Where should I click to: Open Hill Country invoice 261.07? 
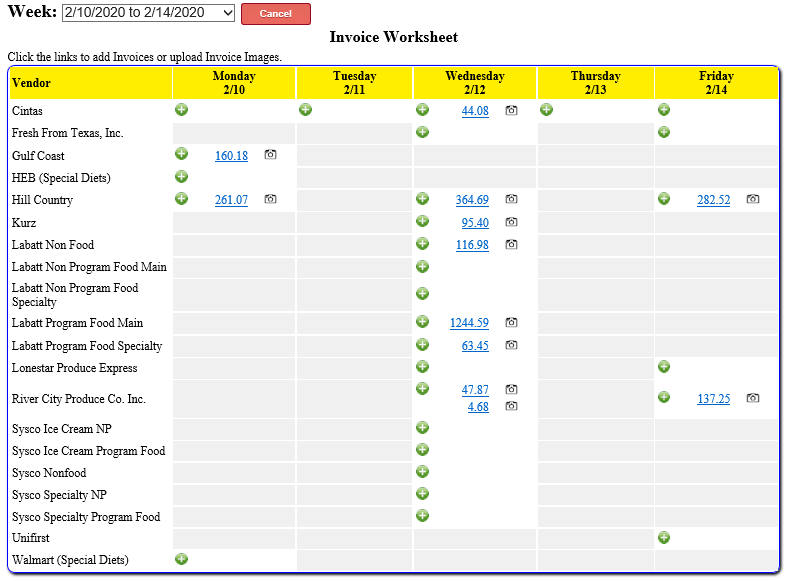(x=231, y=200)
